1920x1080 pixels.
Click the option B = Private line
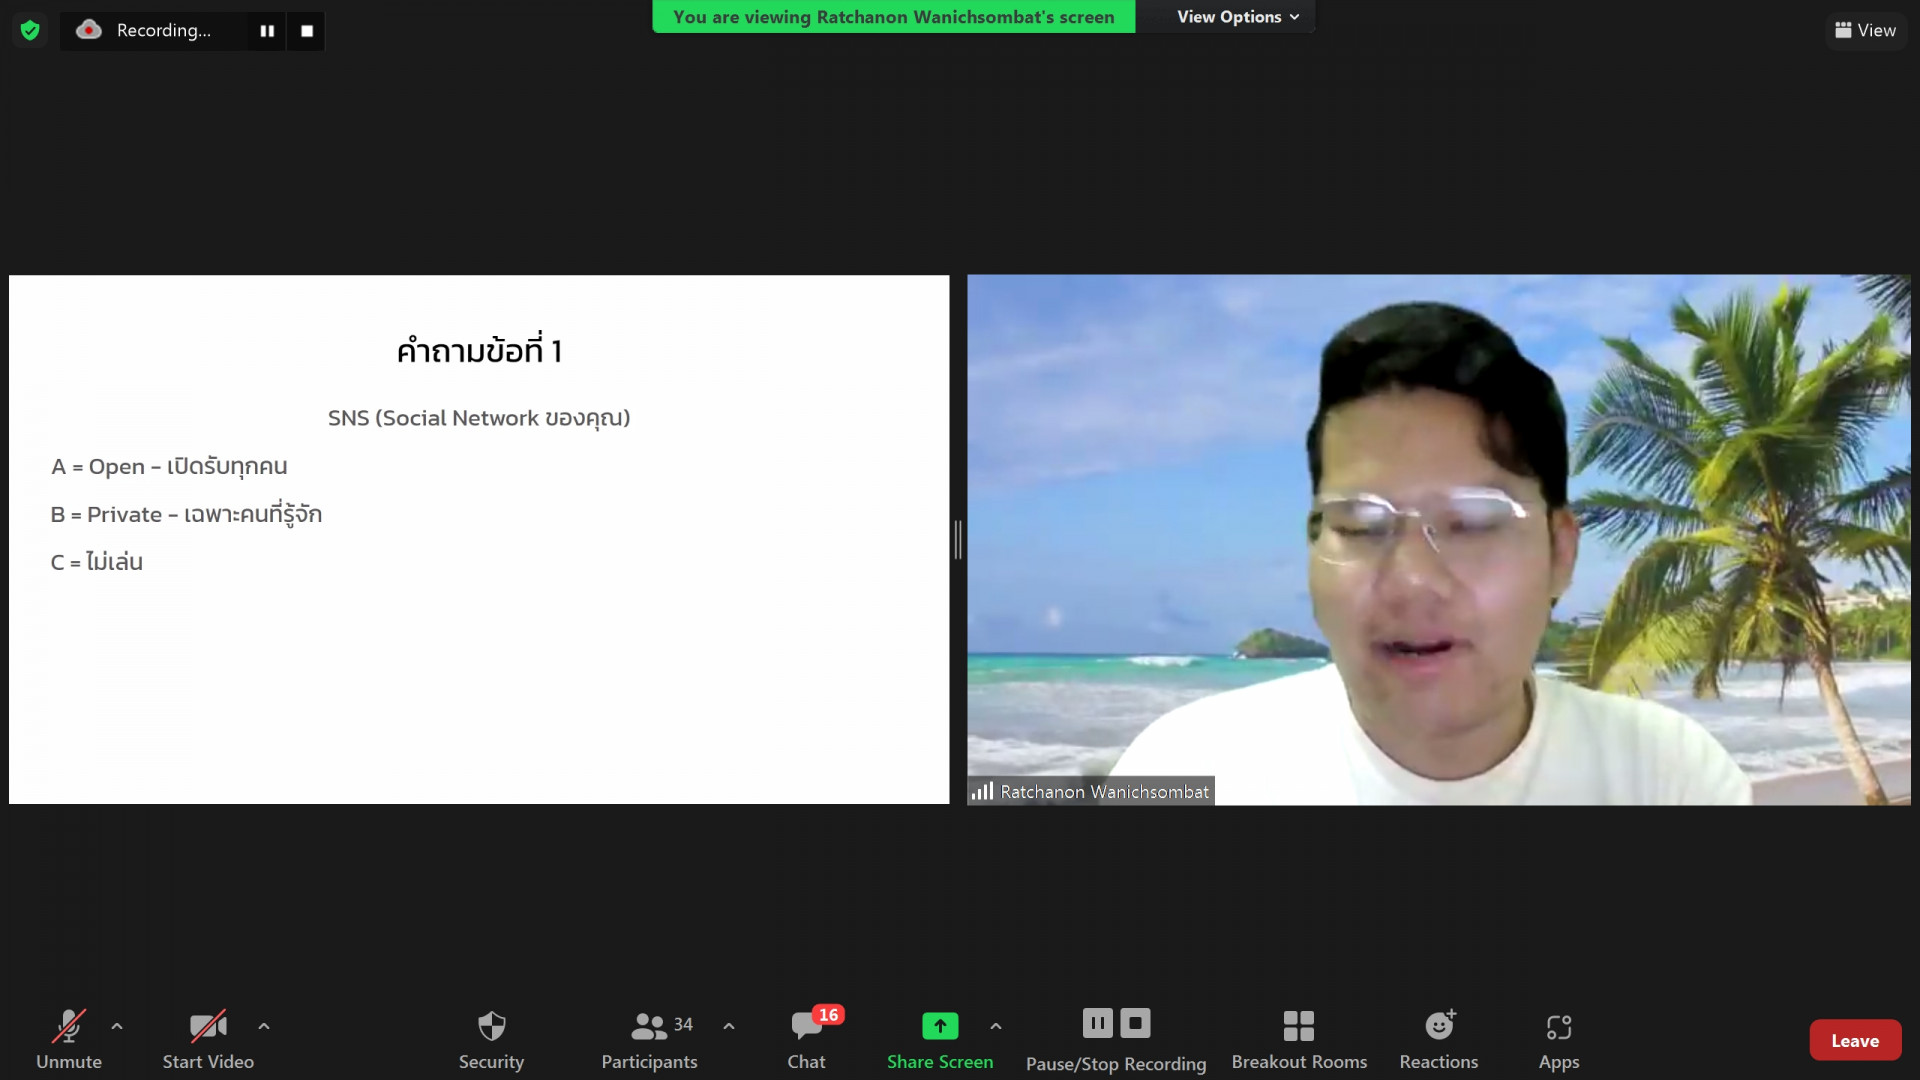pos(186,514)
